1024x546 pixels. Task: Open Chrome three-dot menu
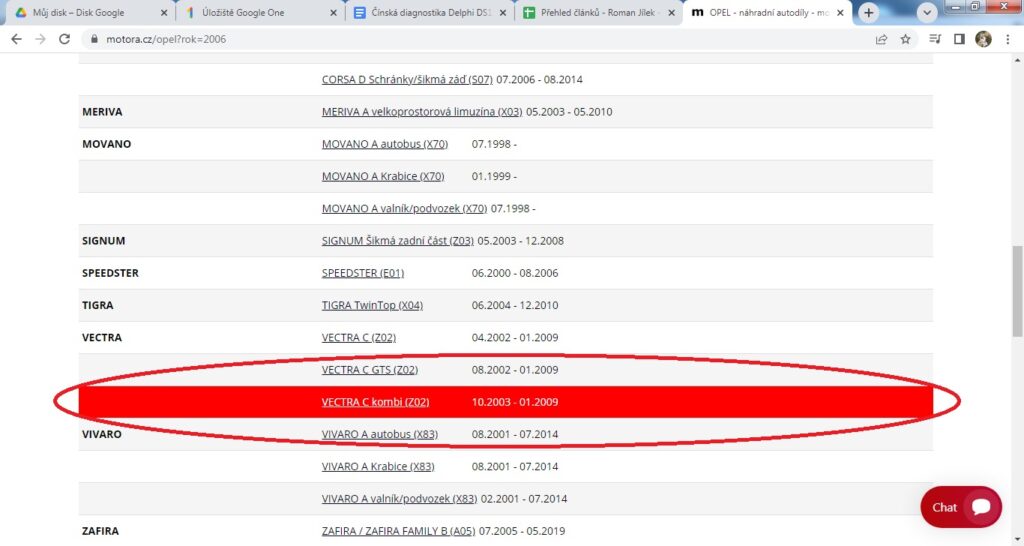(x=1008, y=39)
